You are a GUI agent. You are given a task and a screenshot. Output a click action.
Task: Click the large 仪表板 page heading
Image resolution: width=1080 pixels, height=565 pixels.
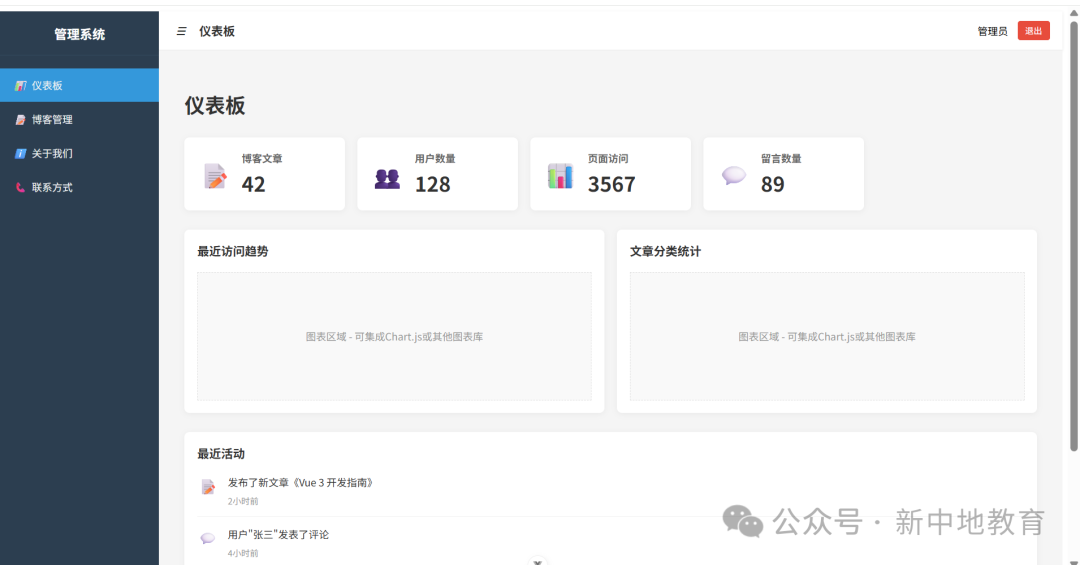tap(215, 105)
